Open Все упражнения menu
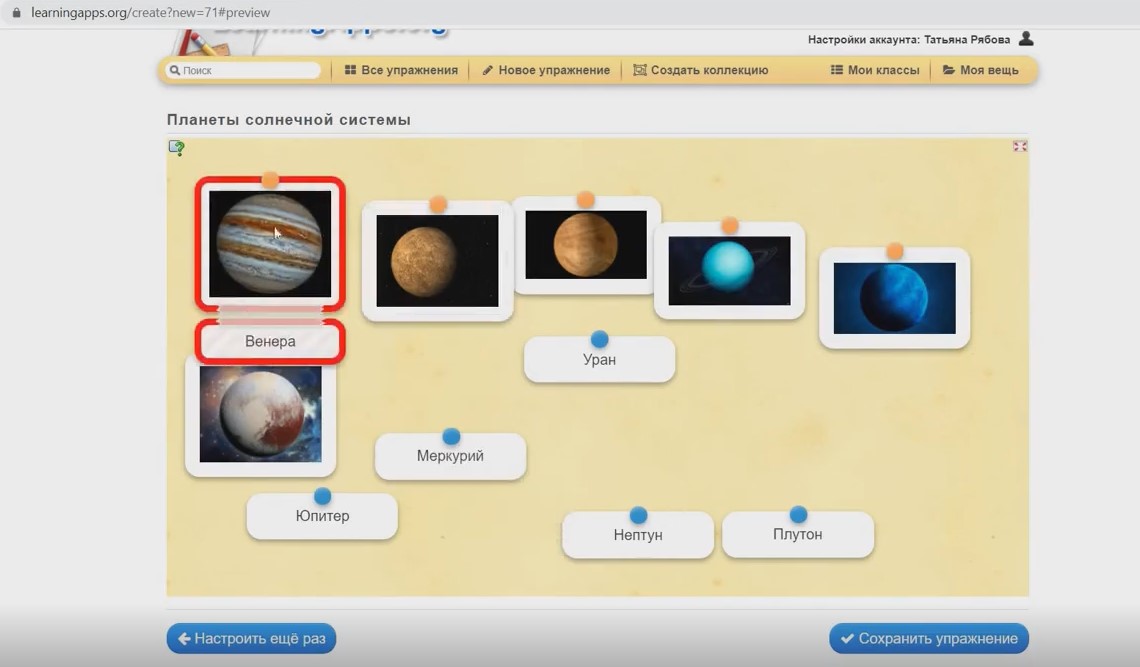 coord(401,70)
